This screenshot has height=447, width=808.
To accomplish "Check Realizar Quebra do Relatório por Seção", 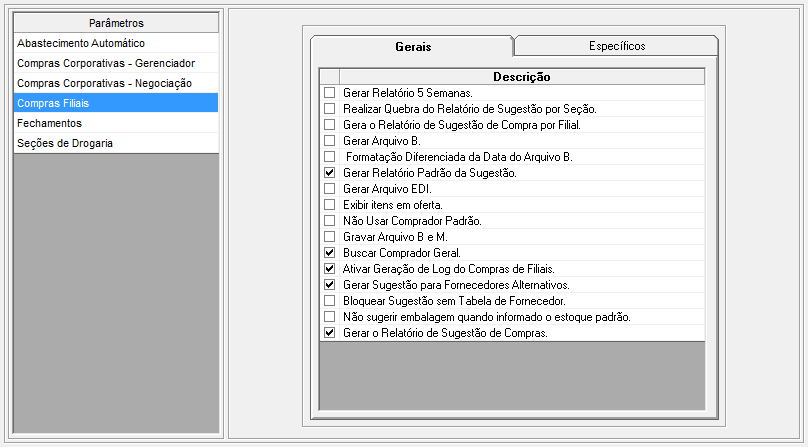I will coord(329,109).
